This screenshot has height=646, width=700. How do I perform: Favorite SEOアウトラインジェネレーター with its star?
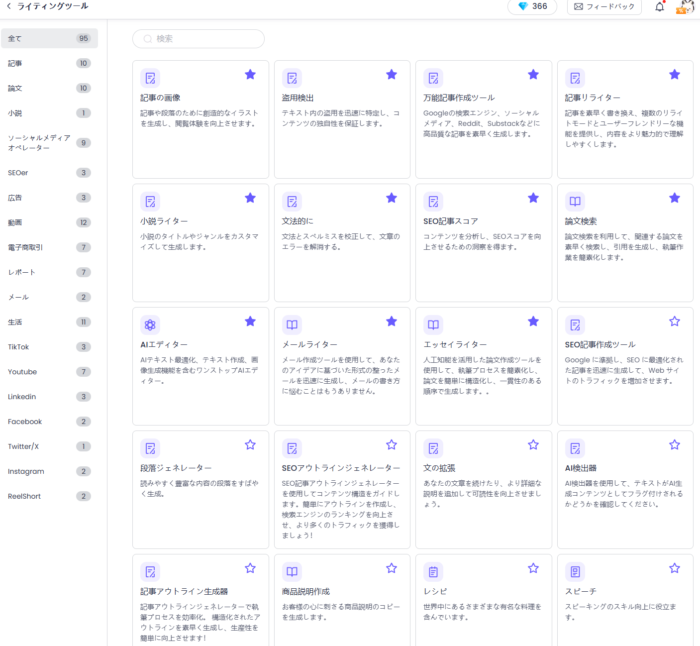(392, 445)
